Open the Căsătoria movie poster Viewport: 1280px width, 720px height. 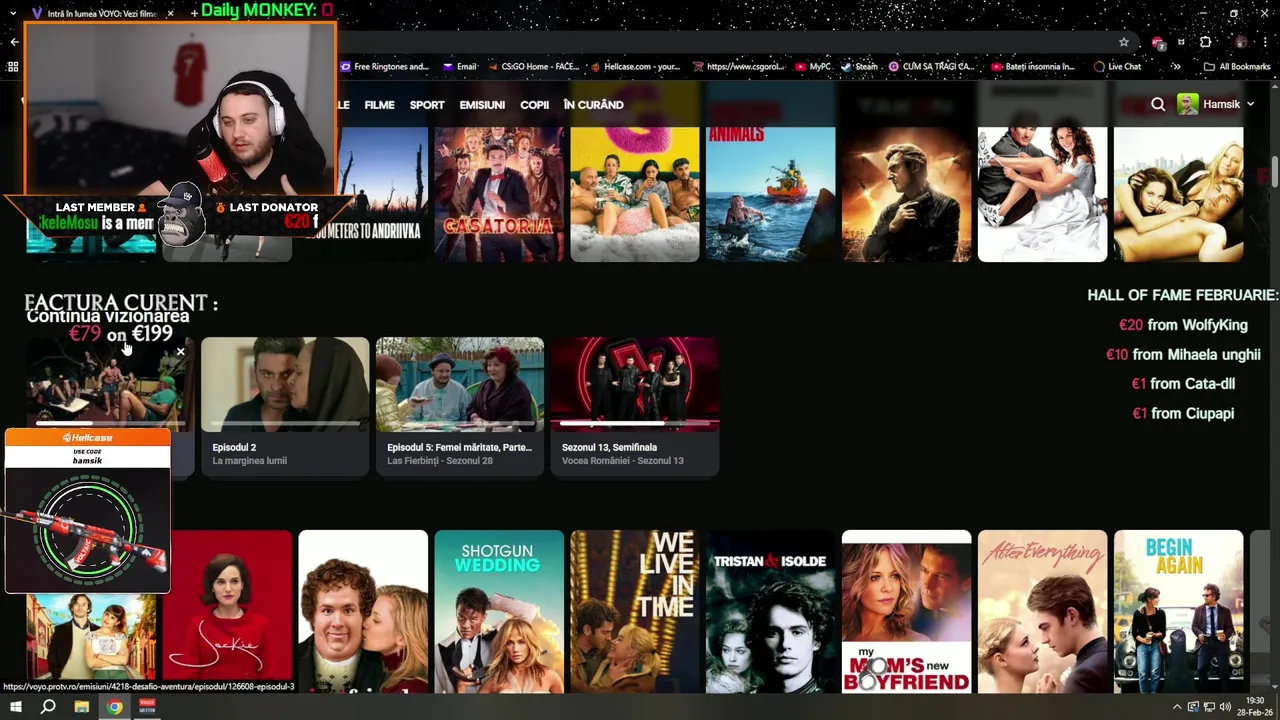click(x=499, y=194)
